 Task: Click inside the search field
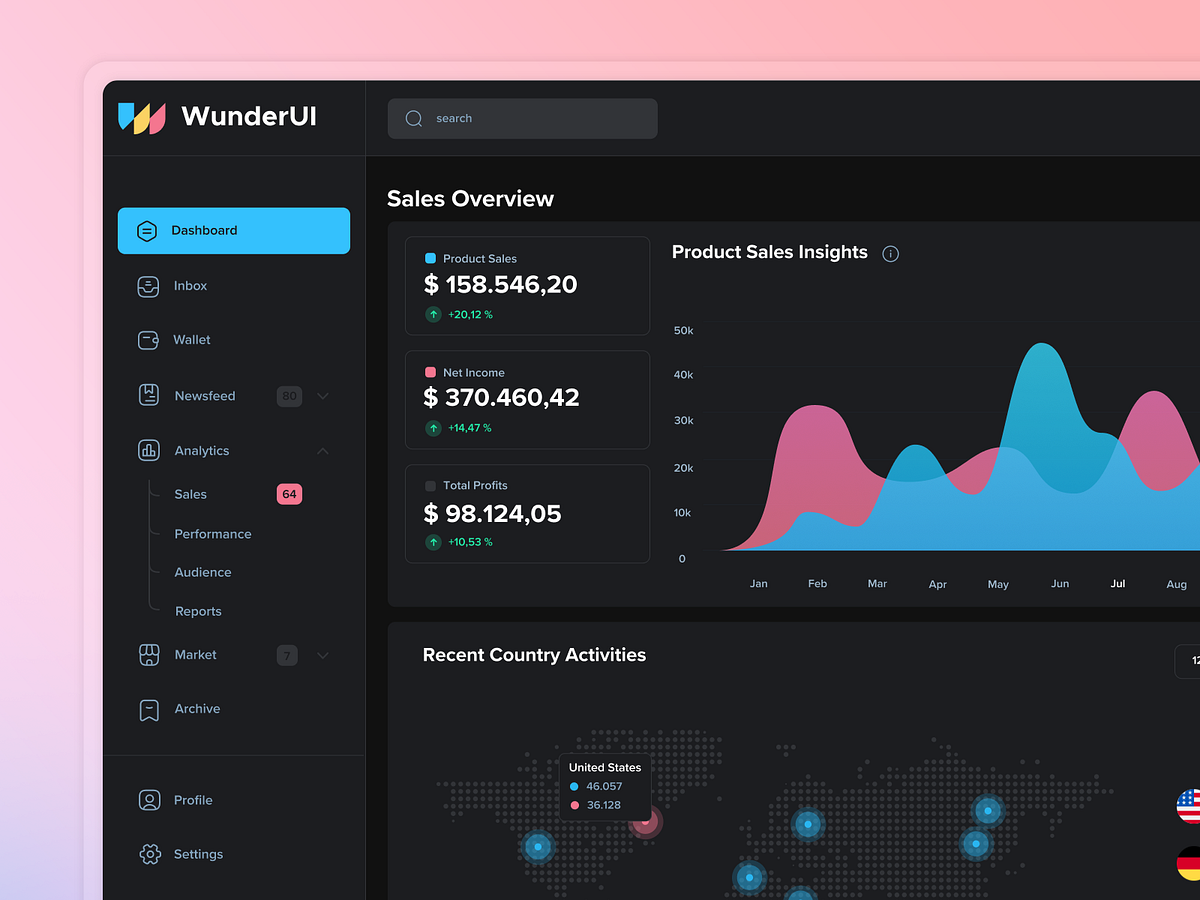tap(522, 118)
